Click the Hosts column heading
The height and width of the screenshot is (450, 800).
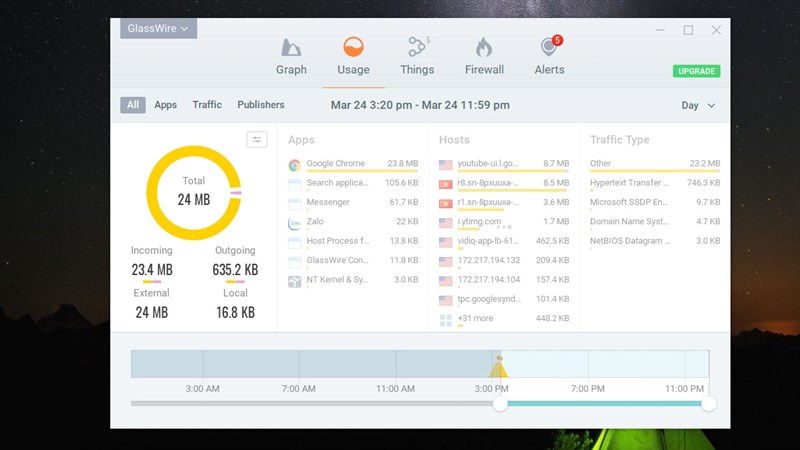[x=454, y=140]
